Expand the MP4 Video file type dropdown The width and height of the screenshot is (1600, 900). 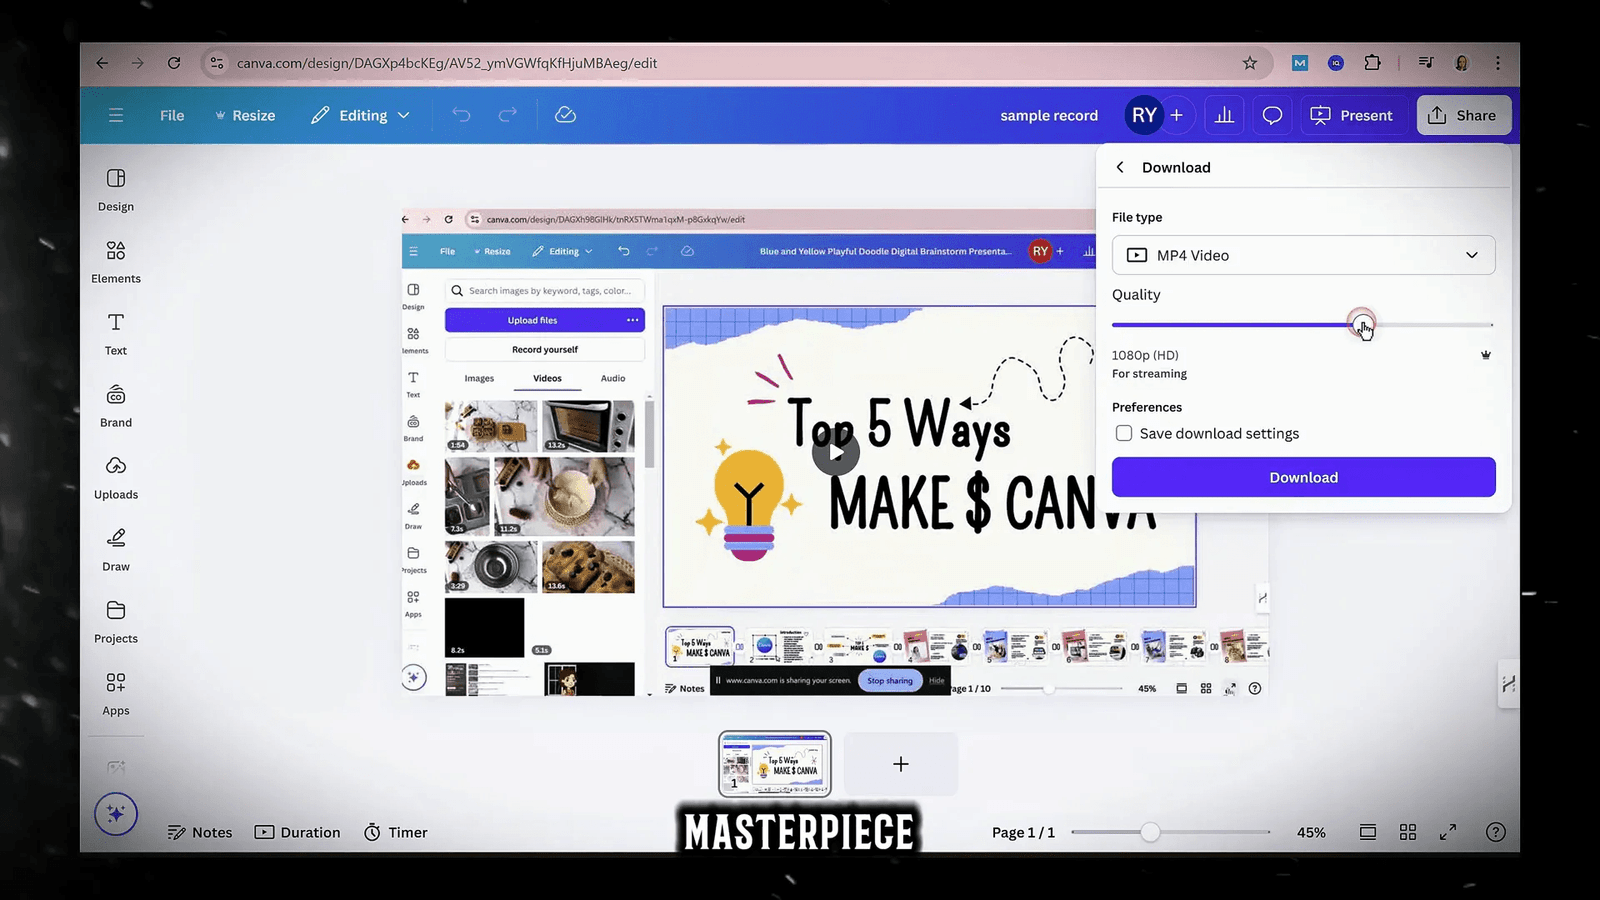(x=1304, y=255)
